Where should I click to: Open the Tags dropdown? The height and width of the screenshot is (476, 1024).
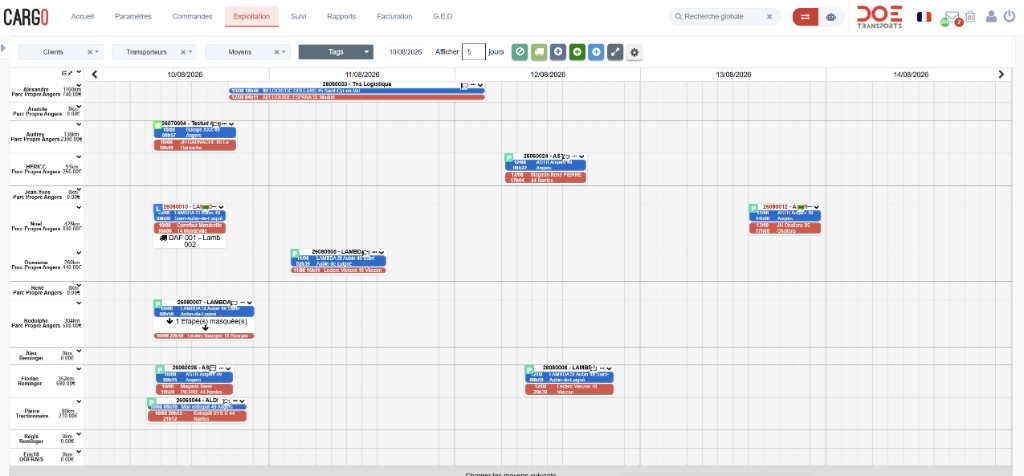(x=336, y=52)
